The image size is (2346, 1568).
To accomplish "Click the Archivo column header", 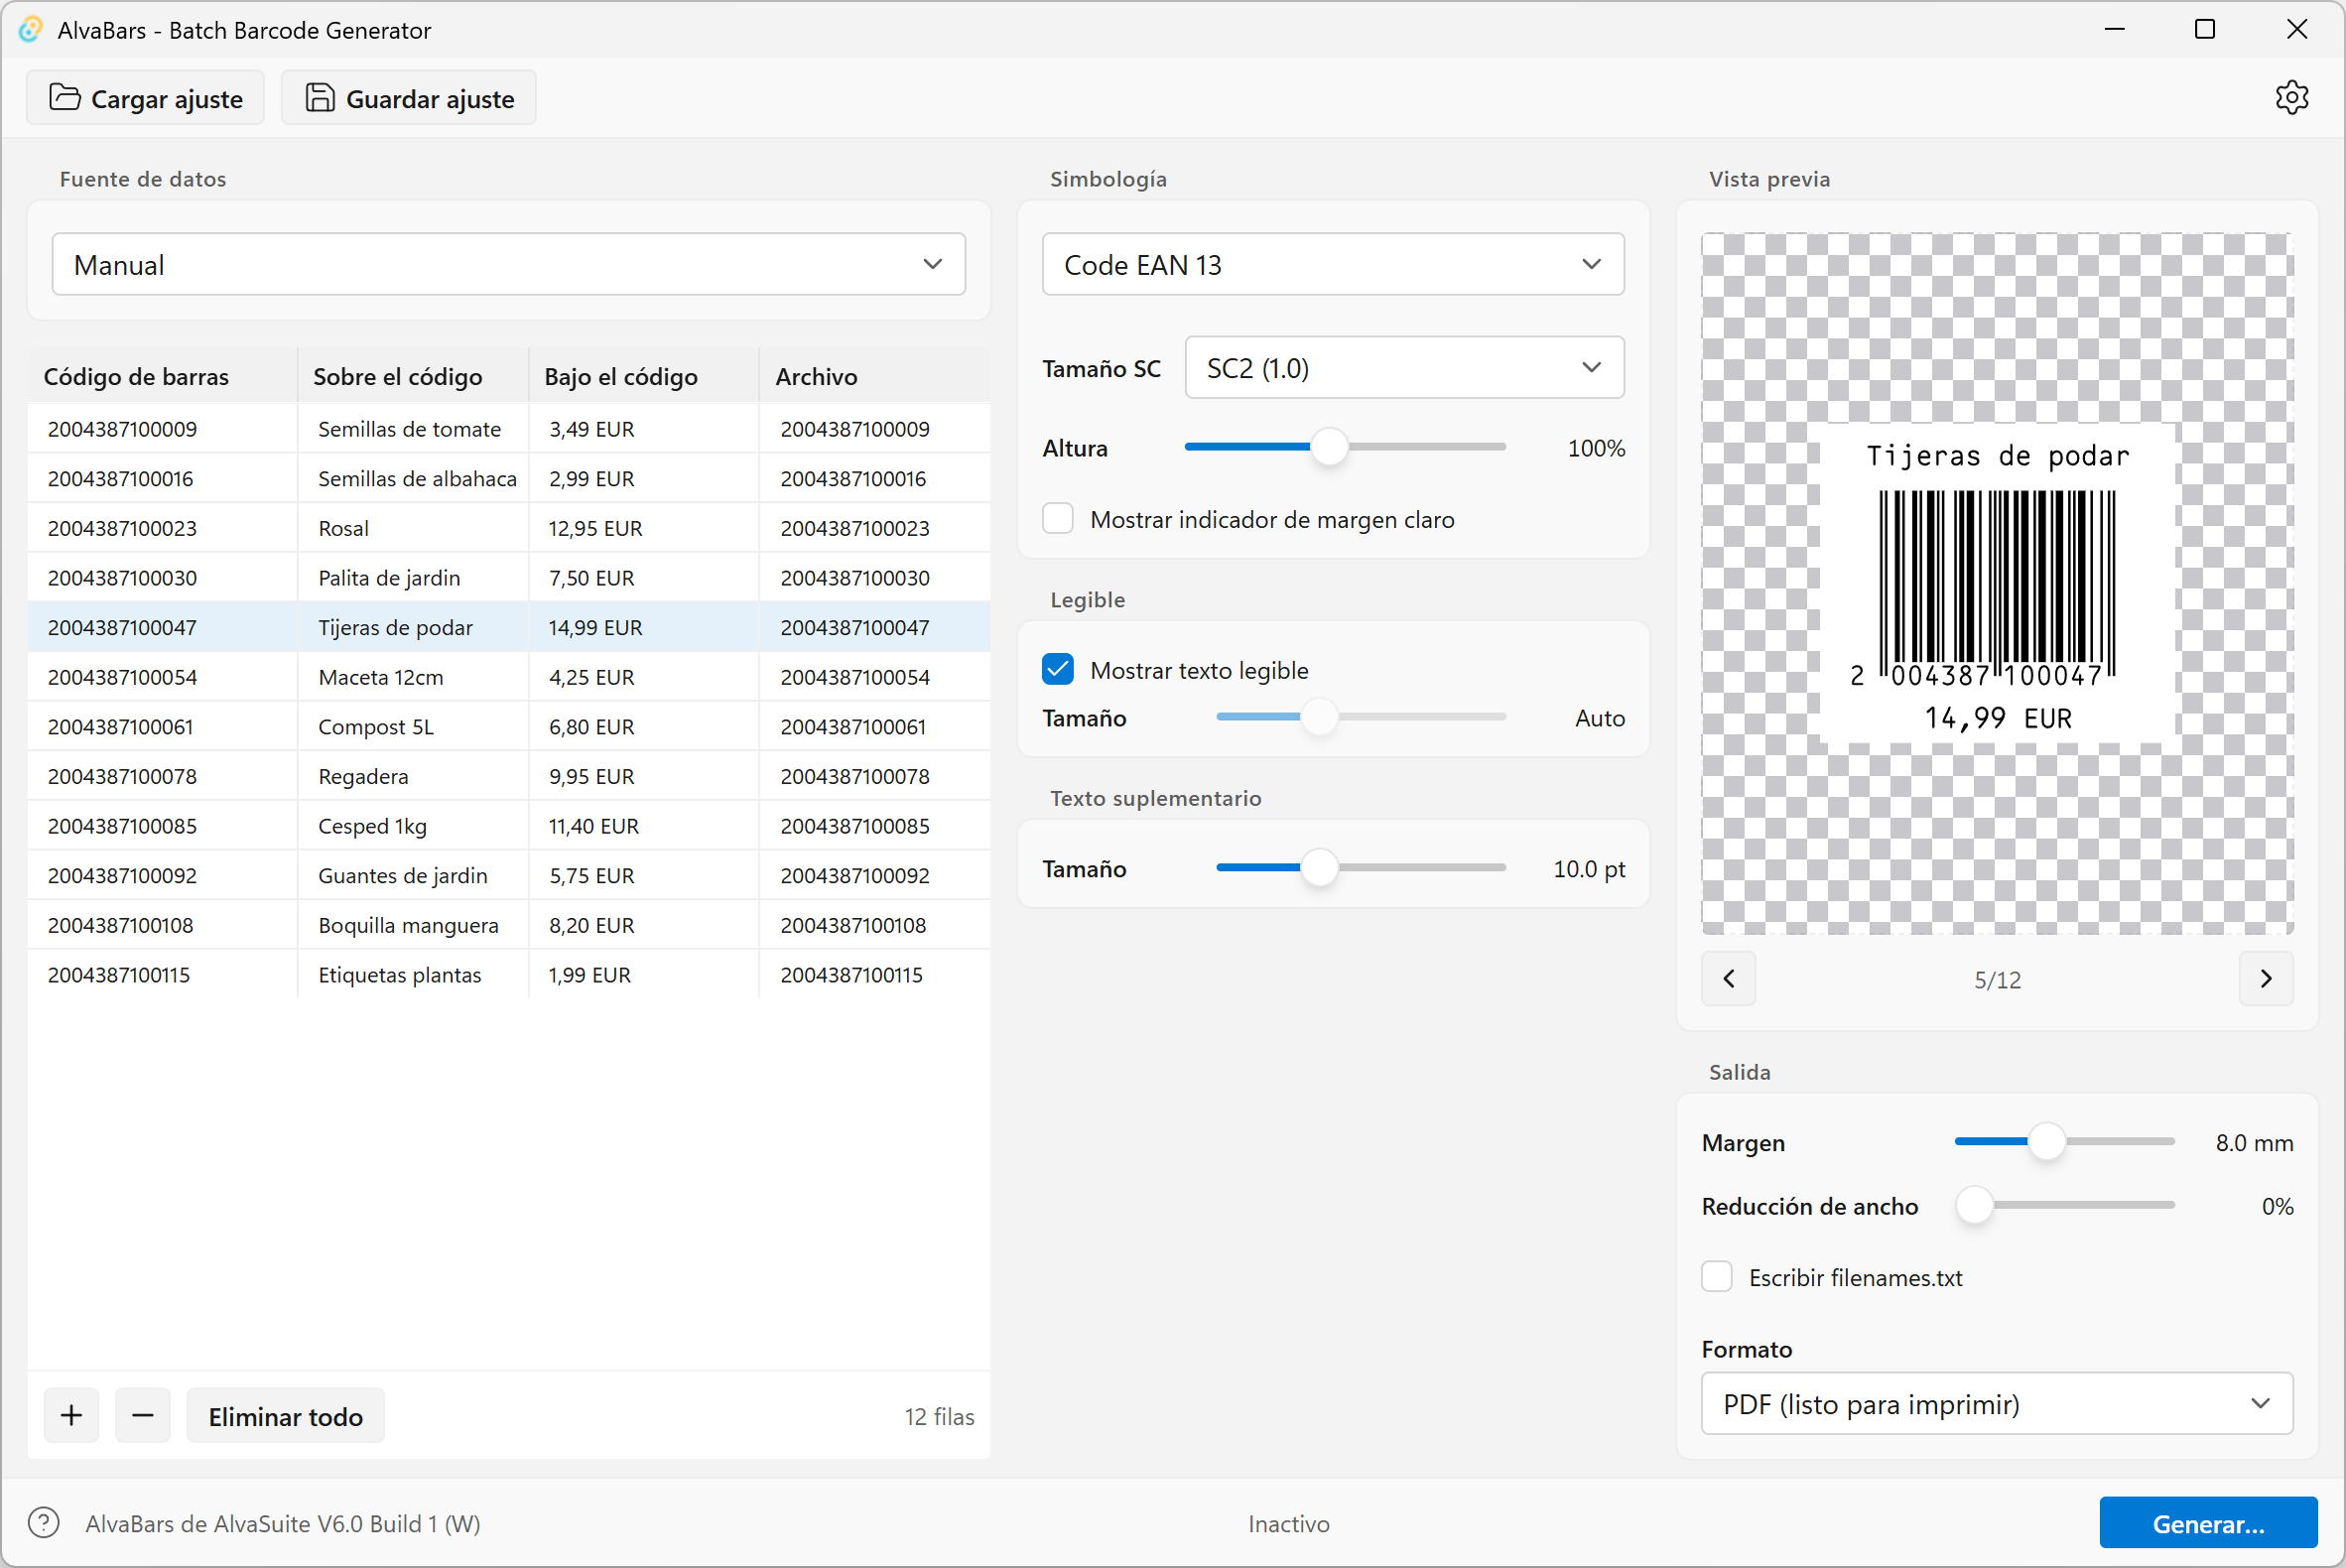I will [x=875, y=376].
